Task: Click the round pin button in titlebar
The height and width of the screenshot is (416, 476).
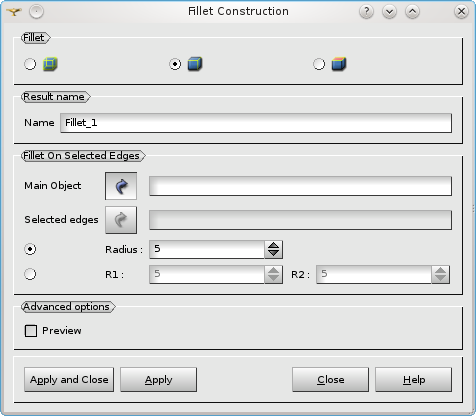Action: click(x=36, y=12)
